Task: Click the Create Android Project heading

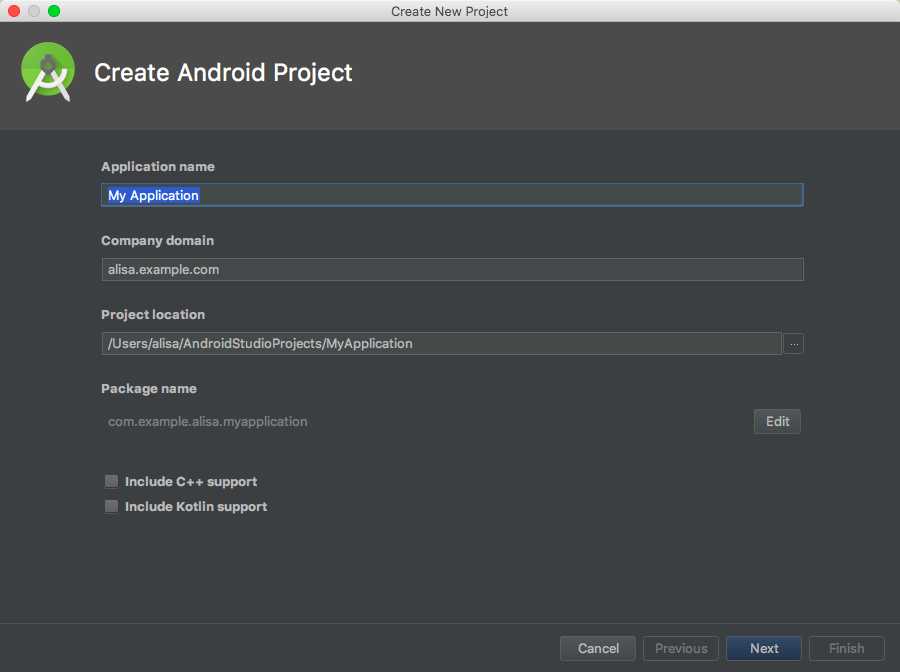Action: (223, 73)
